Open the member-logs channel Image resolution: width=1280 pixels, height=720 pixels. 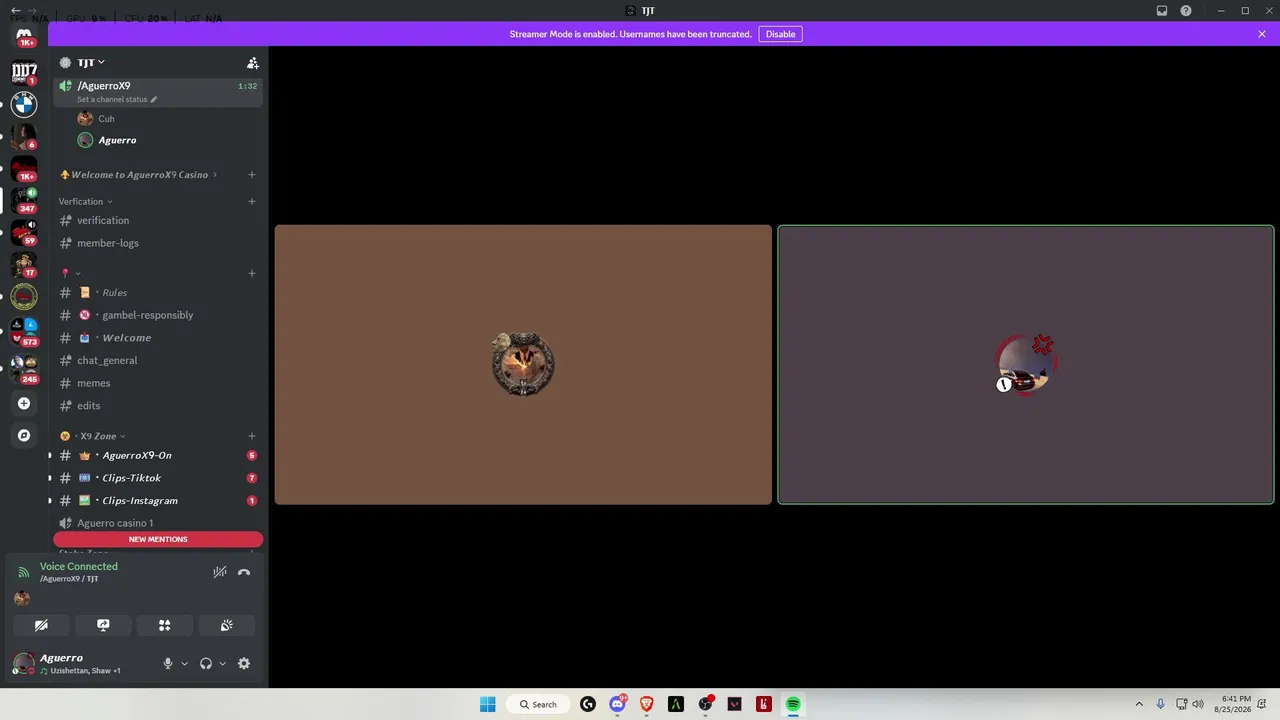(158, 243)
